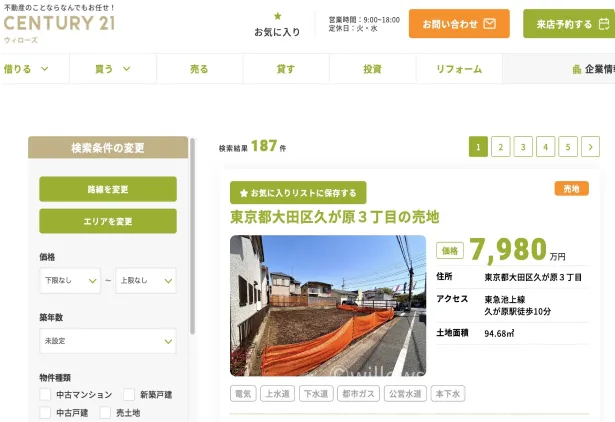Screen dimensions: 615x422
Task: Open the 下限なし minimum price dropdown
Action: (x=70, y=280)
